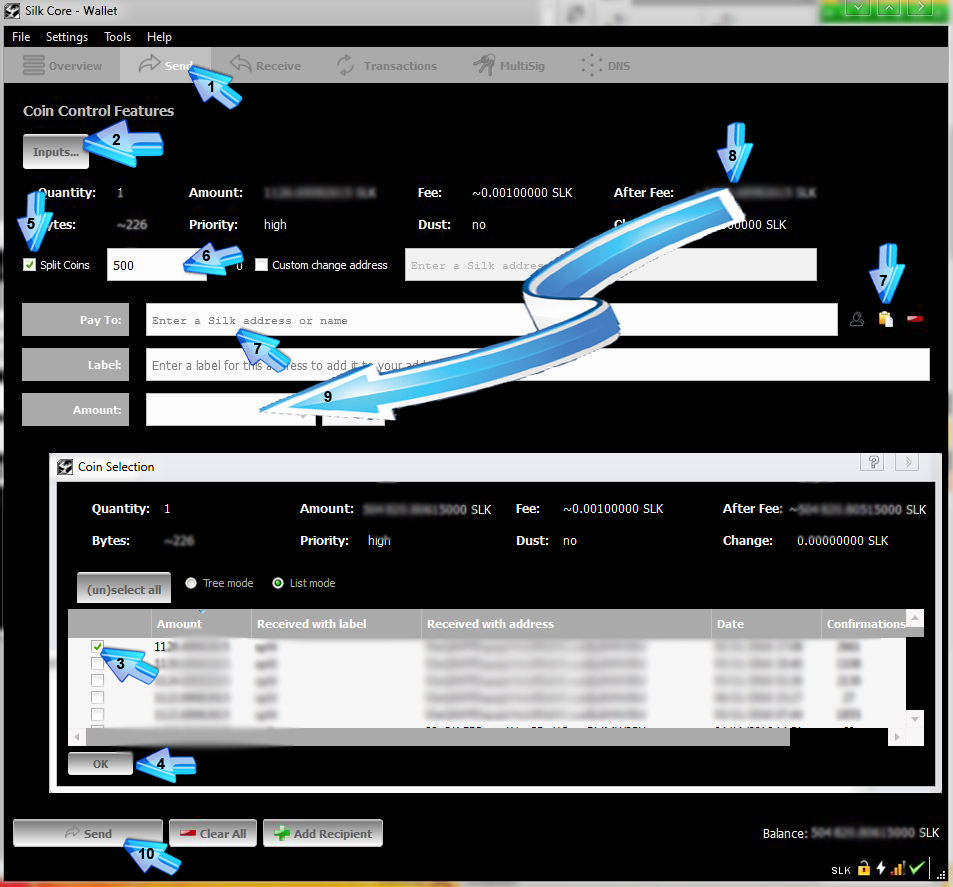Click the custom change Silk address field
The height and width of the screenshot is (887, 953).
[x=610, y=264]
